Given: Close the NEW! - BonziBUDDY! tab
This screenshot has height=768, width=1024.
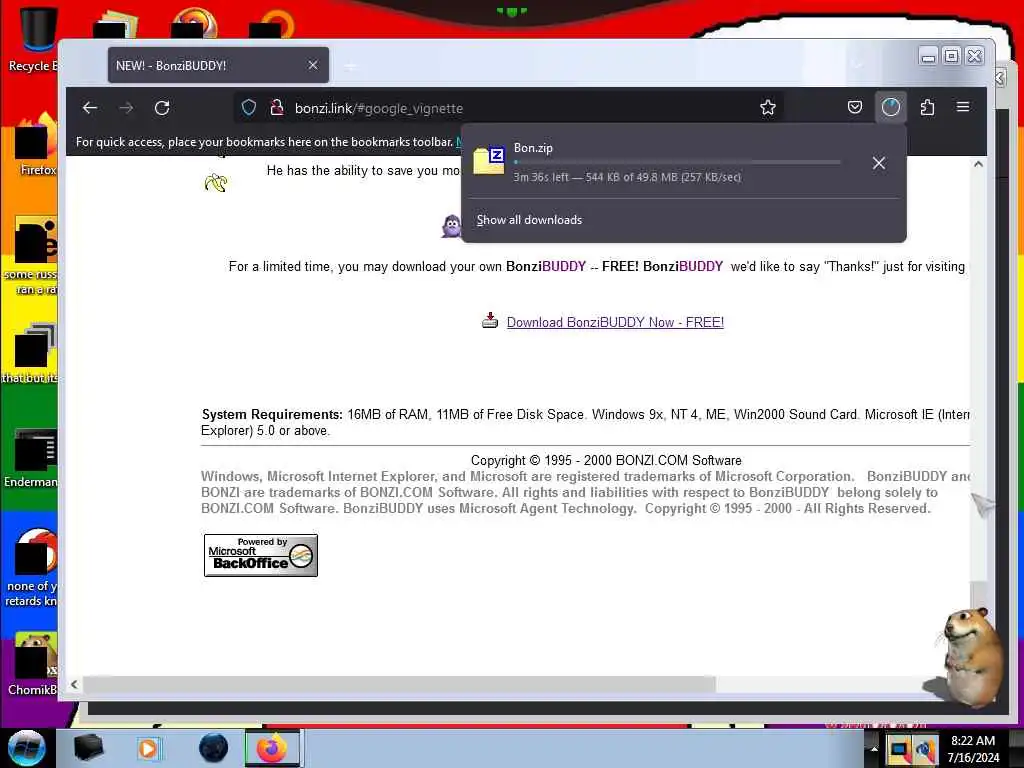Looking at the screenshot, I should (313, 65).
